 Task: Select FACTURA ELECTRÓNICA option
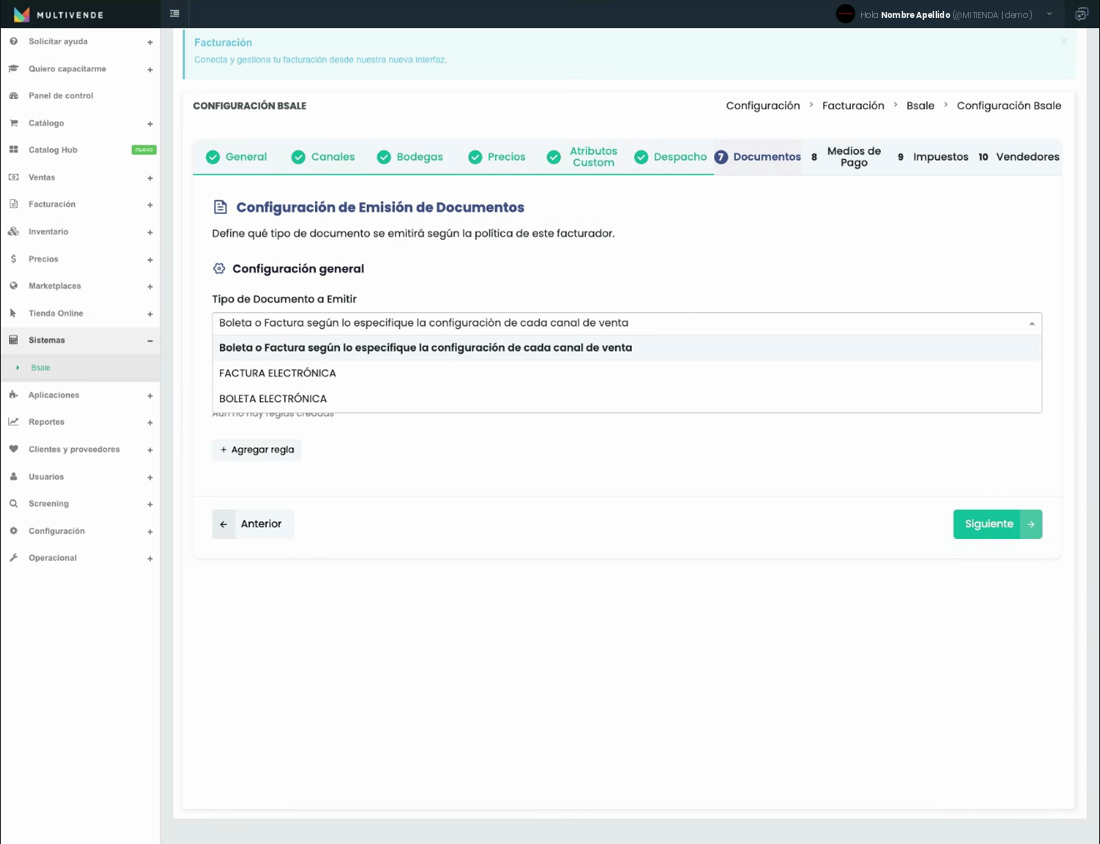627,373
